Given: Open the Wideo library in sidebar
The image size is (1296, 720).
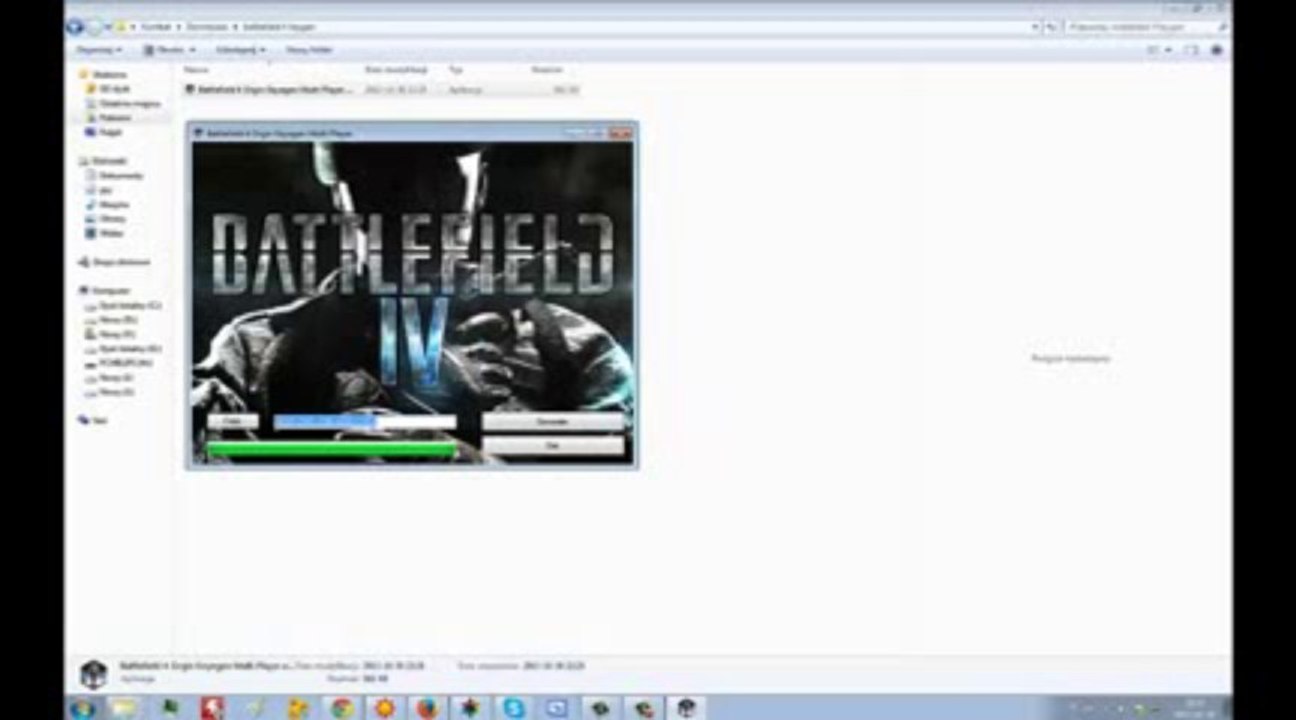Looking at the screenshot, I should (104, 232).
